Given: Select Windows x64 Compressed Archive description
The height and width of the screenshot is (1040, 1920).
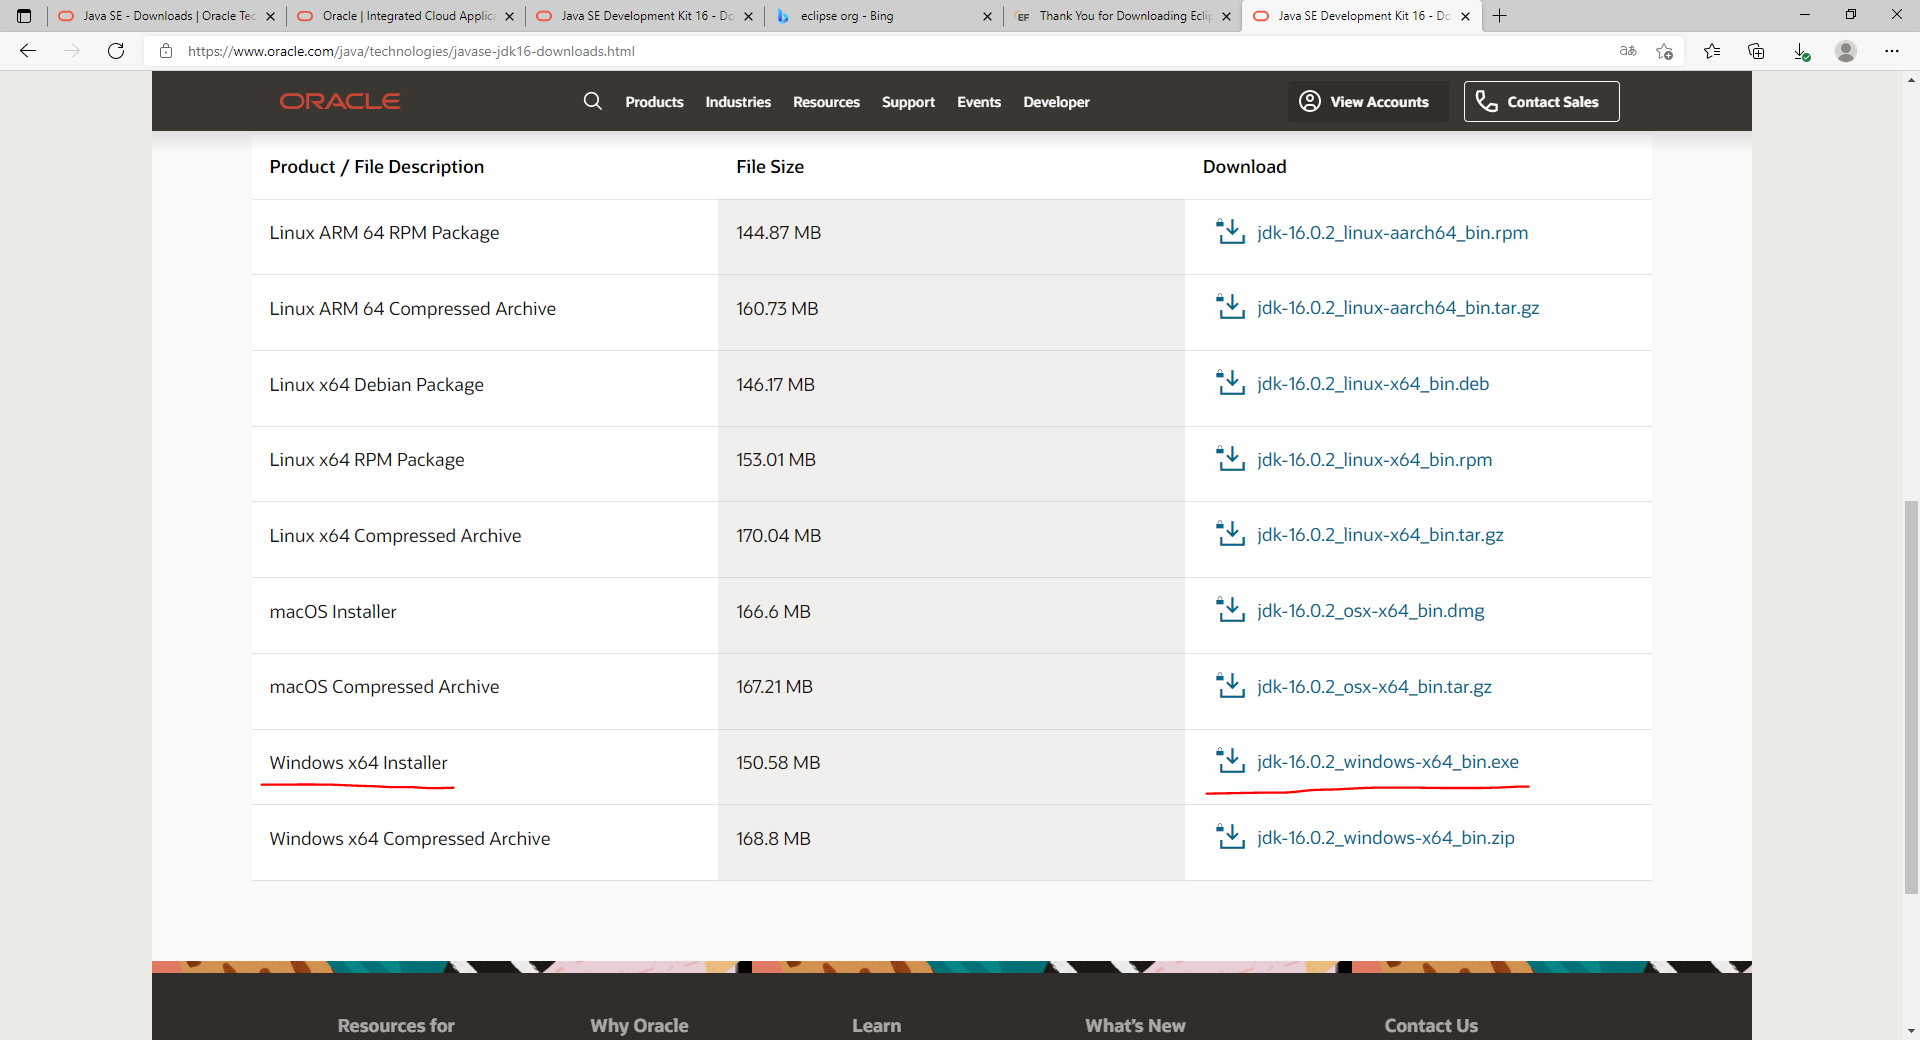Looking at the screenshot, I should point(409,838).
